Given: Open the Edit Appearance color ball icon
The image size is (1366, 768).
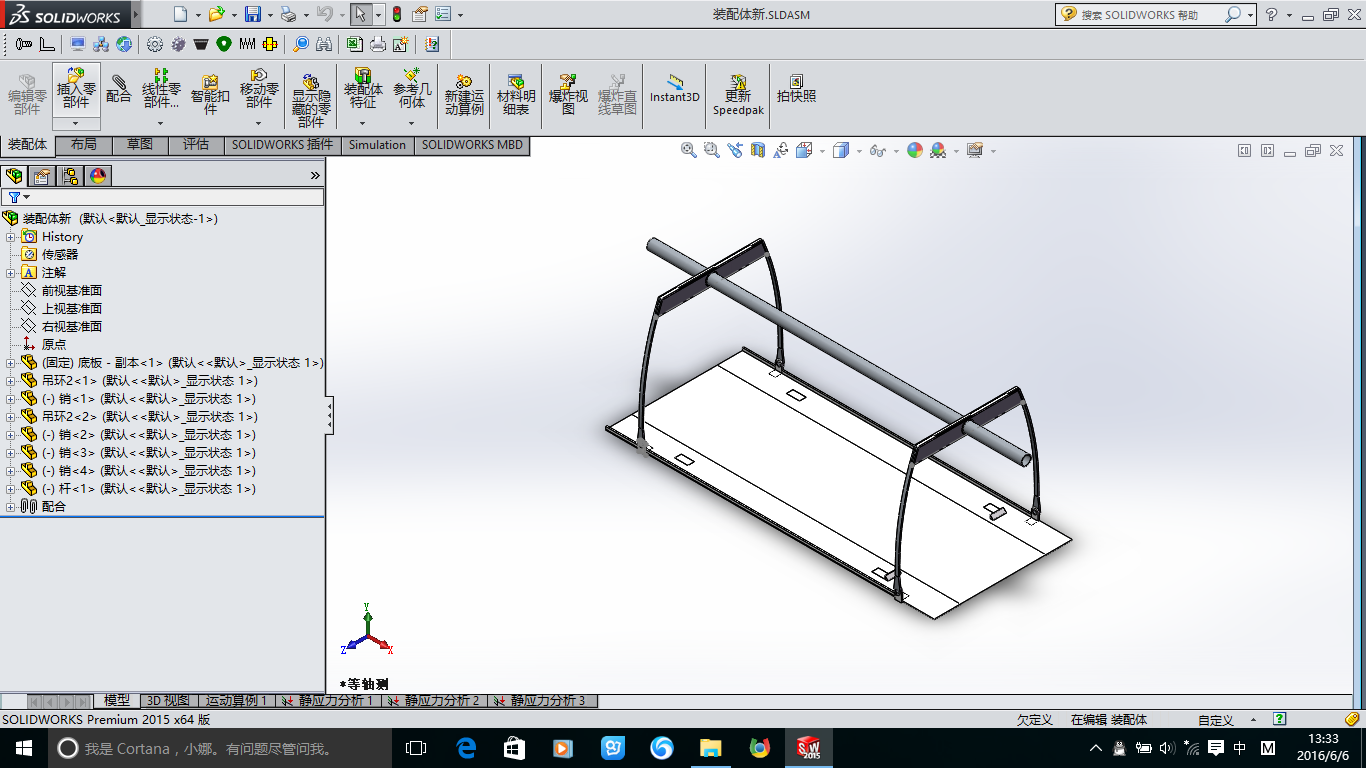Looking at the screenshot, I should click(914, 150).
